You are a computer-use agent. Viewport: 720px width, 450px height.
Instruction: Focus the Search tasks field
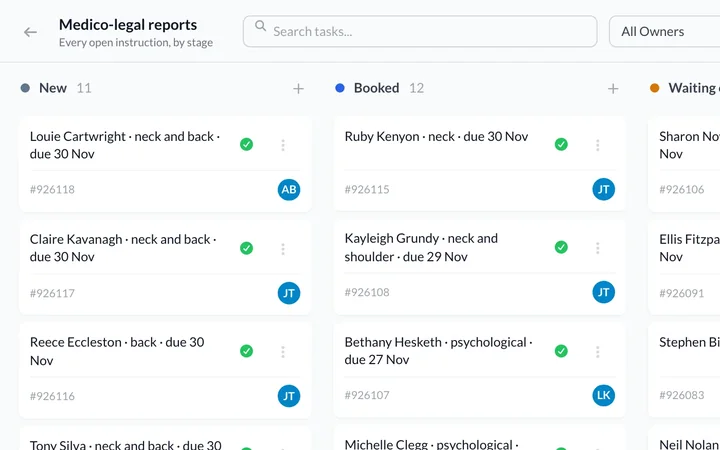click(420, 31)
